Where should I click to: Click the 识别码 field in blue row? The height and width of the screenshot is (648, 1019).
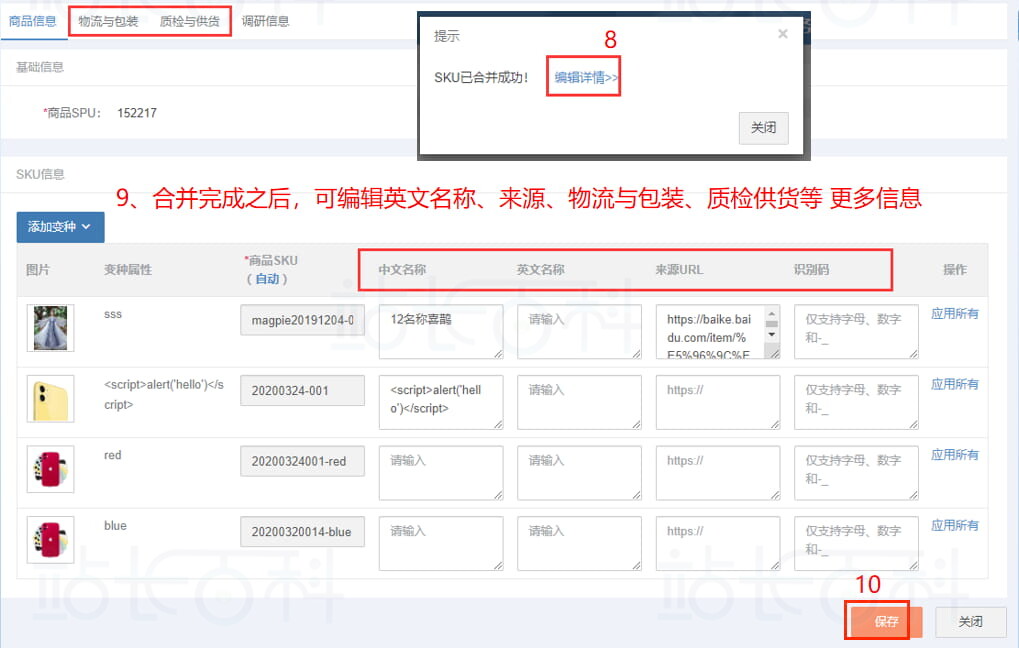click(x=855, y=543)
